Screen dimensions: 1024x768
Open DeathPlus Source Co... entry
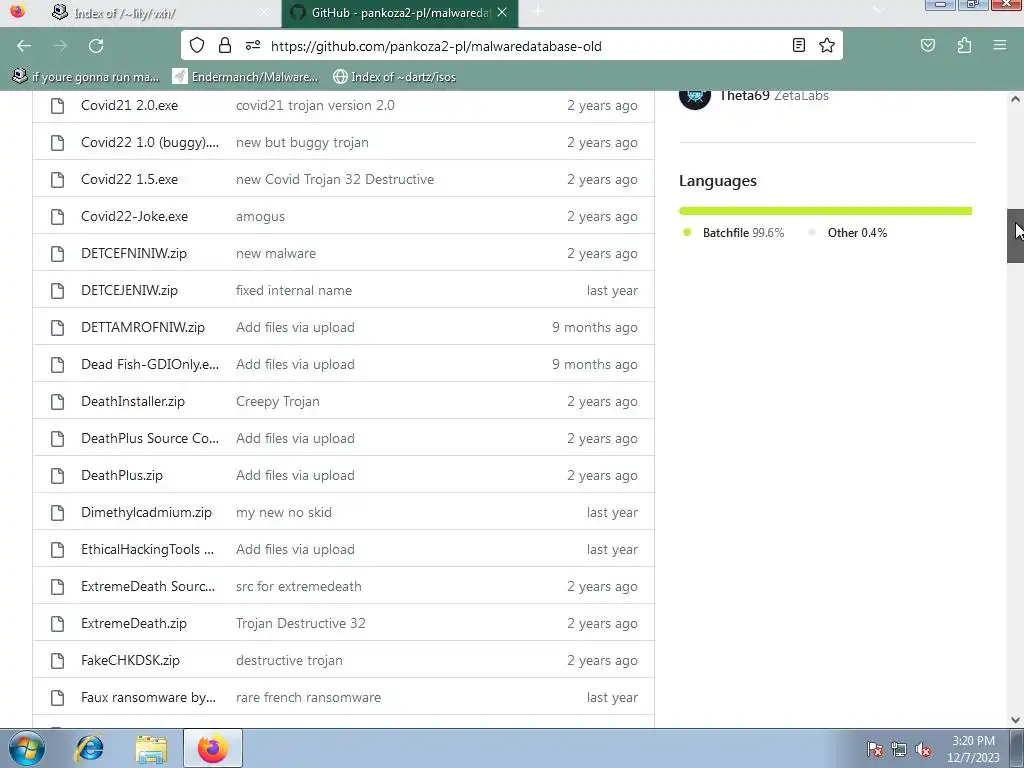coord(150,438)
